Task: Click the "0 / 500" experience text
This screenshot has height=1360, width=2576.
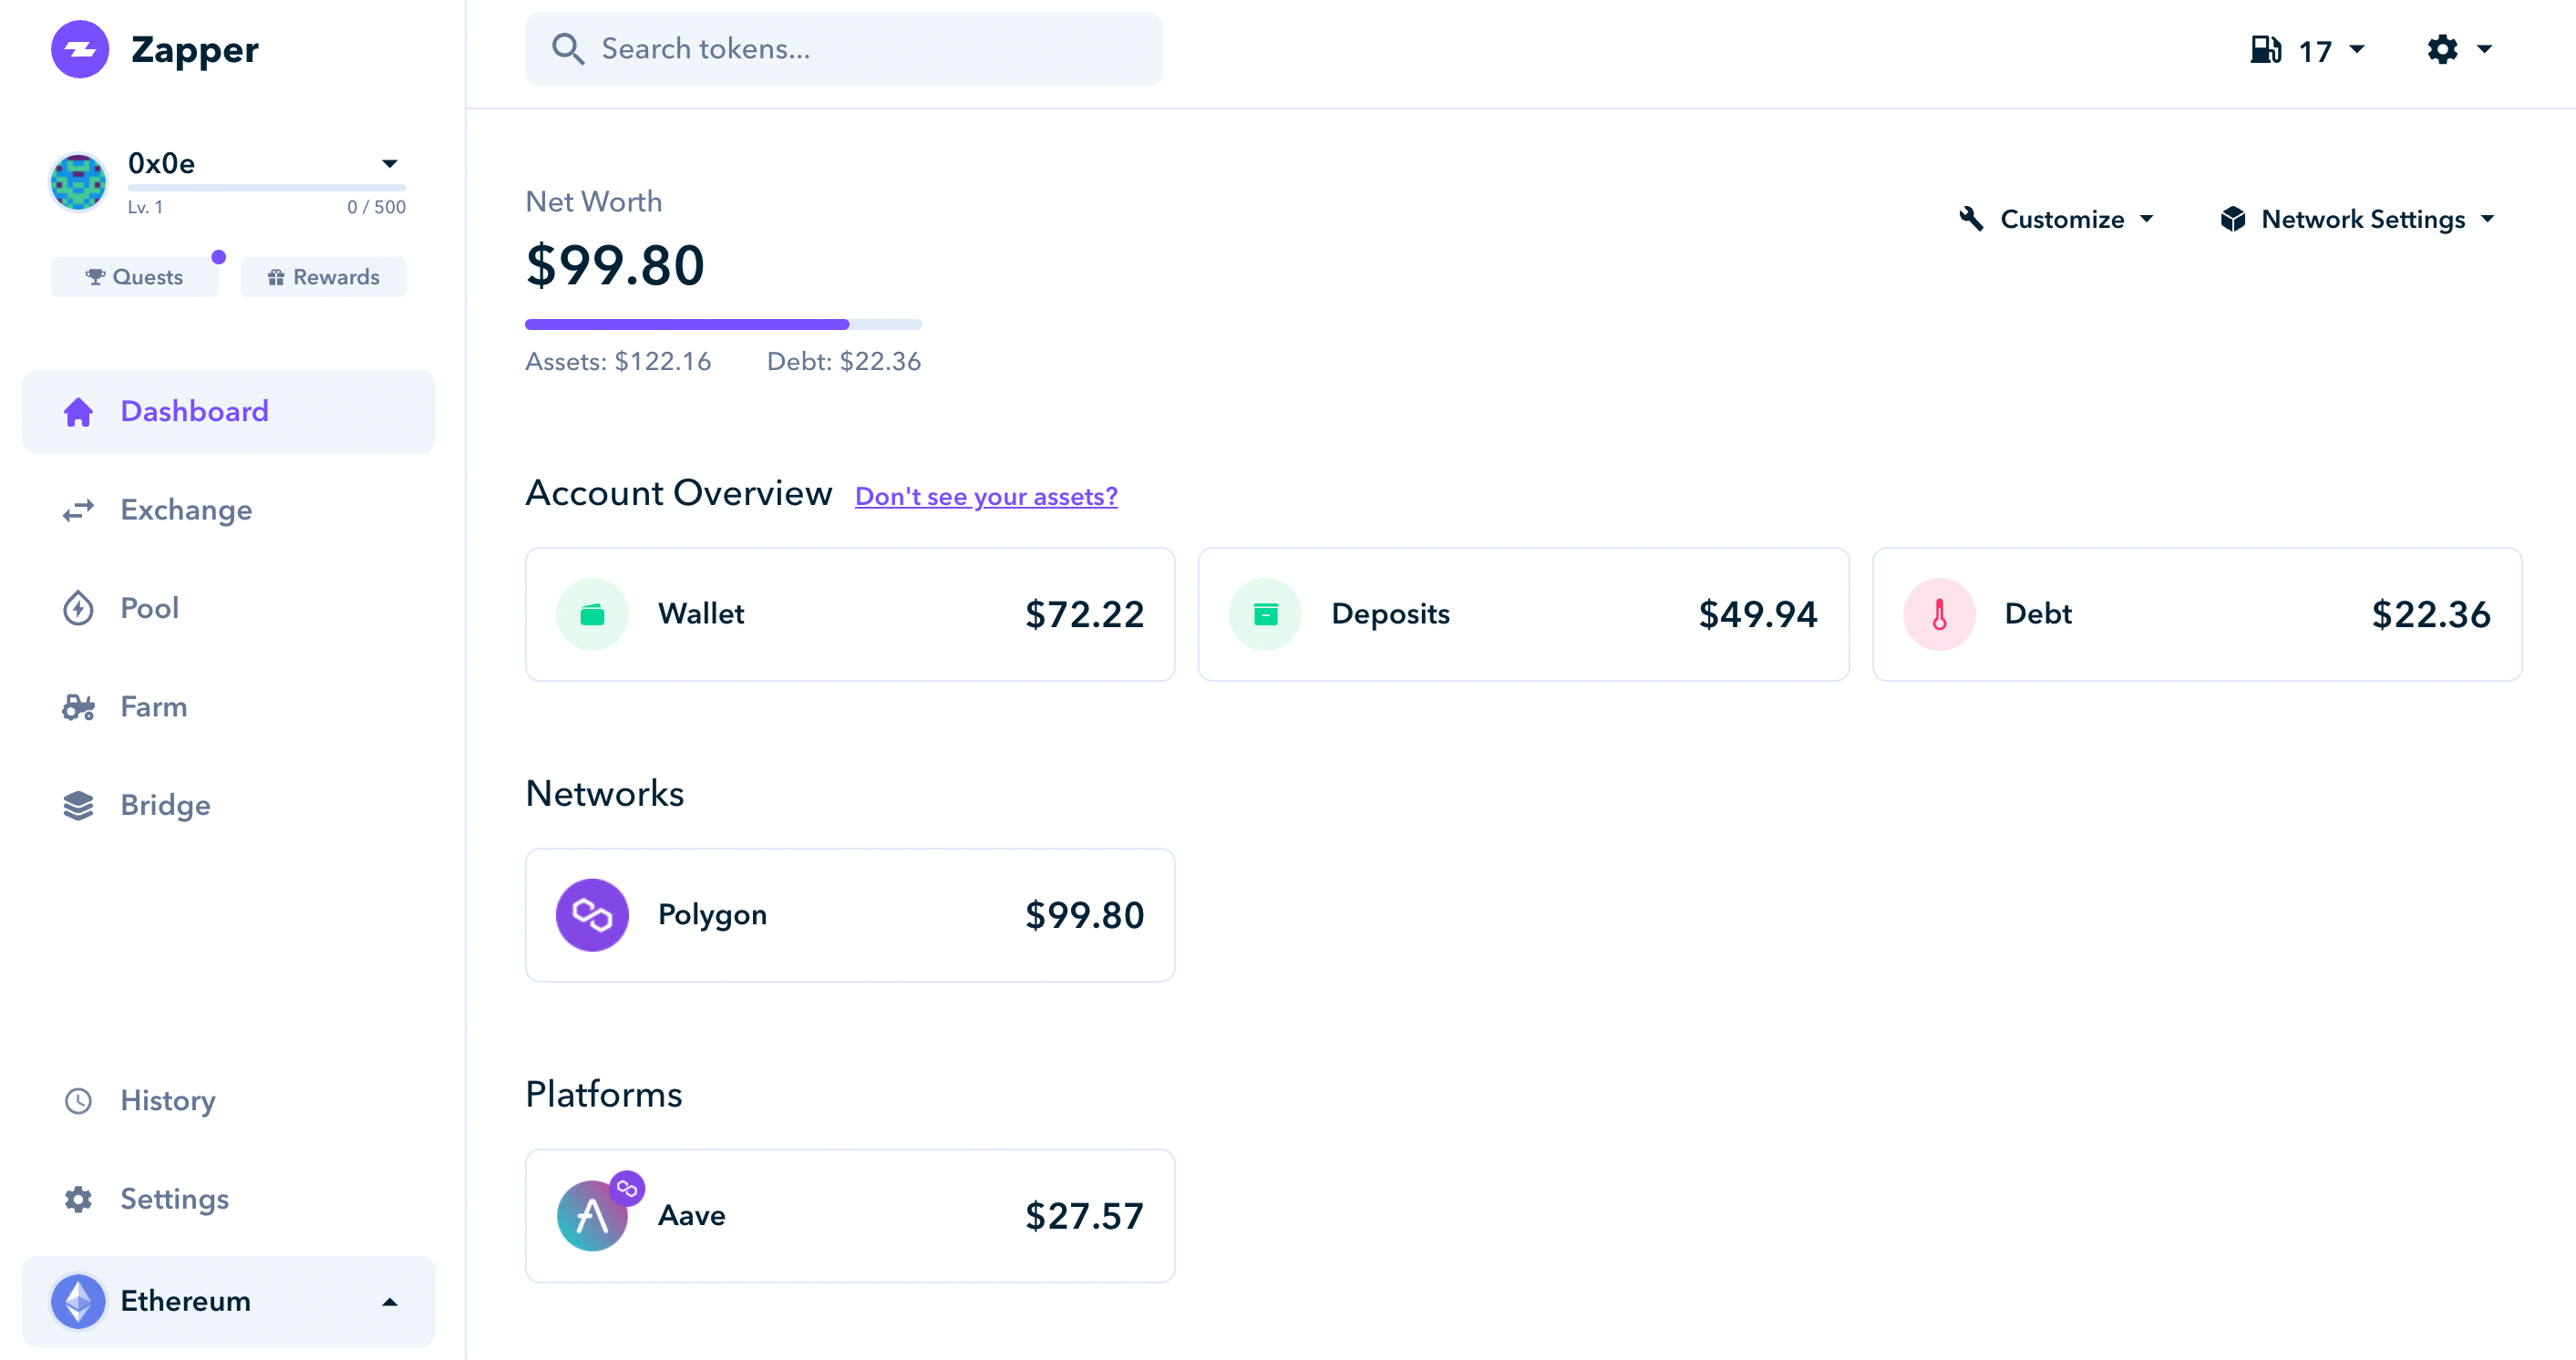Action: tap(376, 207)
